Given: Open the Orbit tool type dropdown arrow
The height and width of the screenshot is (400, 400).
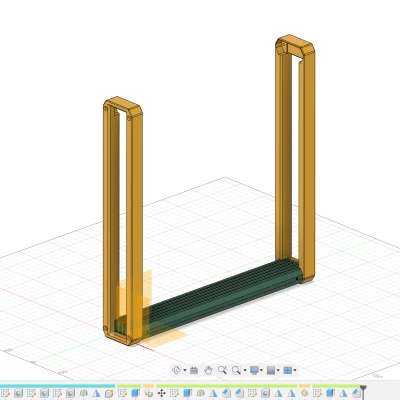Looking at the screenshot, I should (x=185, y=370).
